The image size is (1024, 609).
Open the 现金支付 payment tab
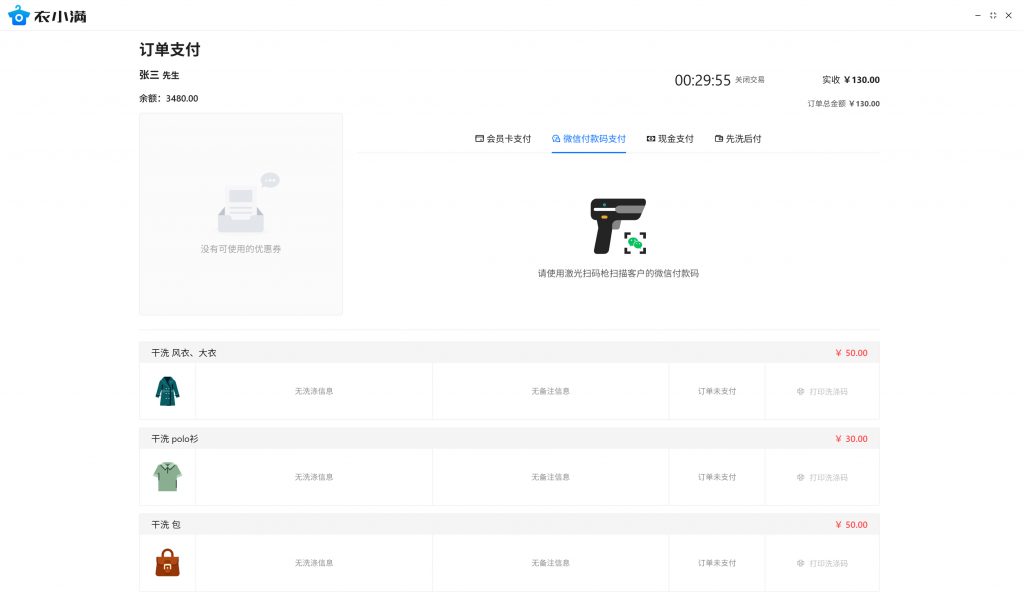(669, 139)
